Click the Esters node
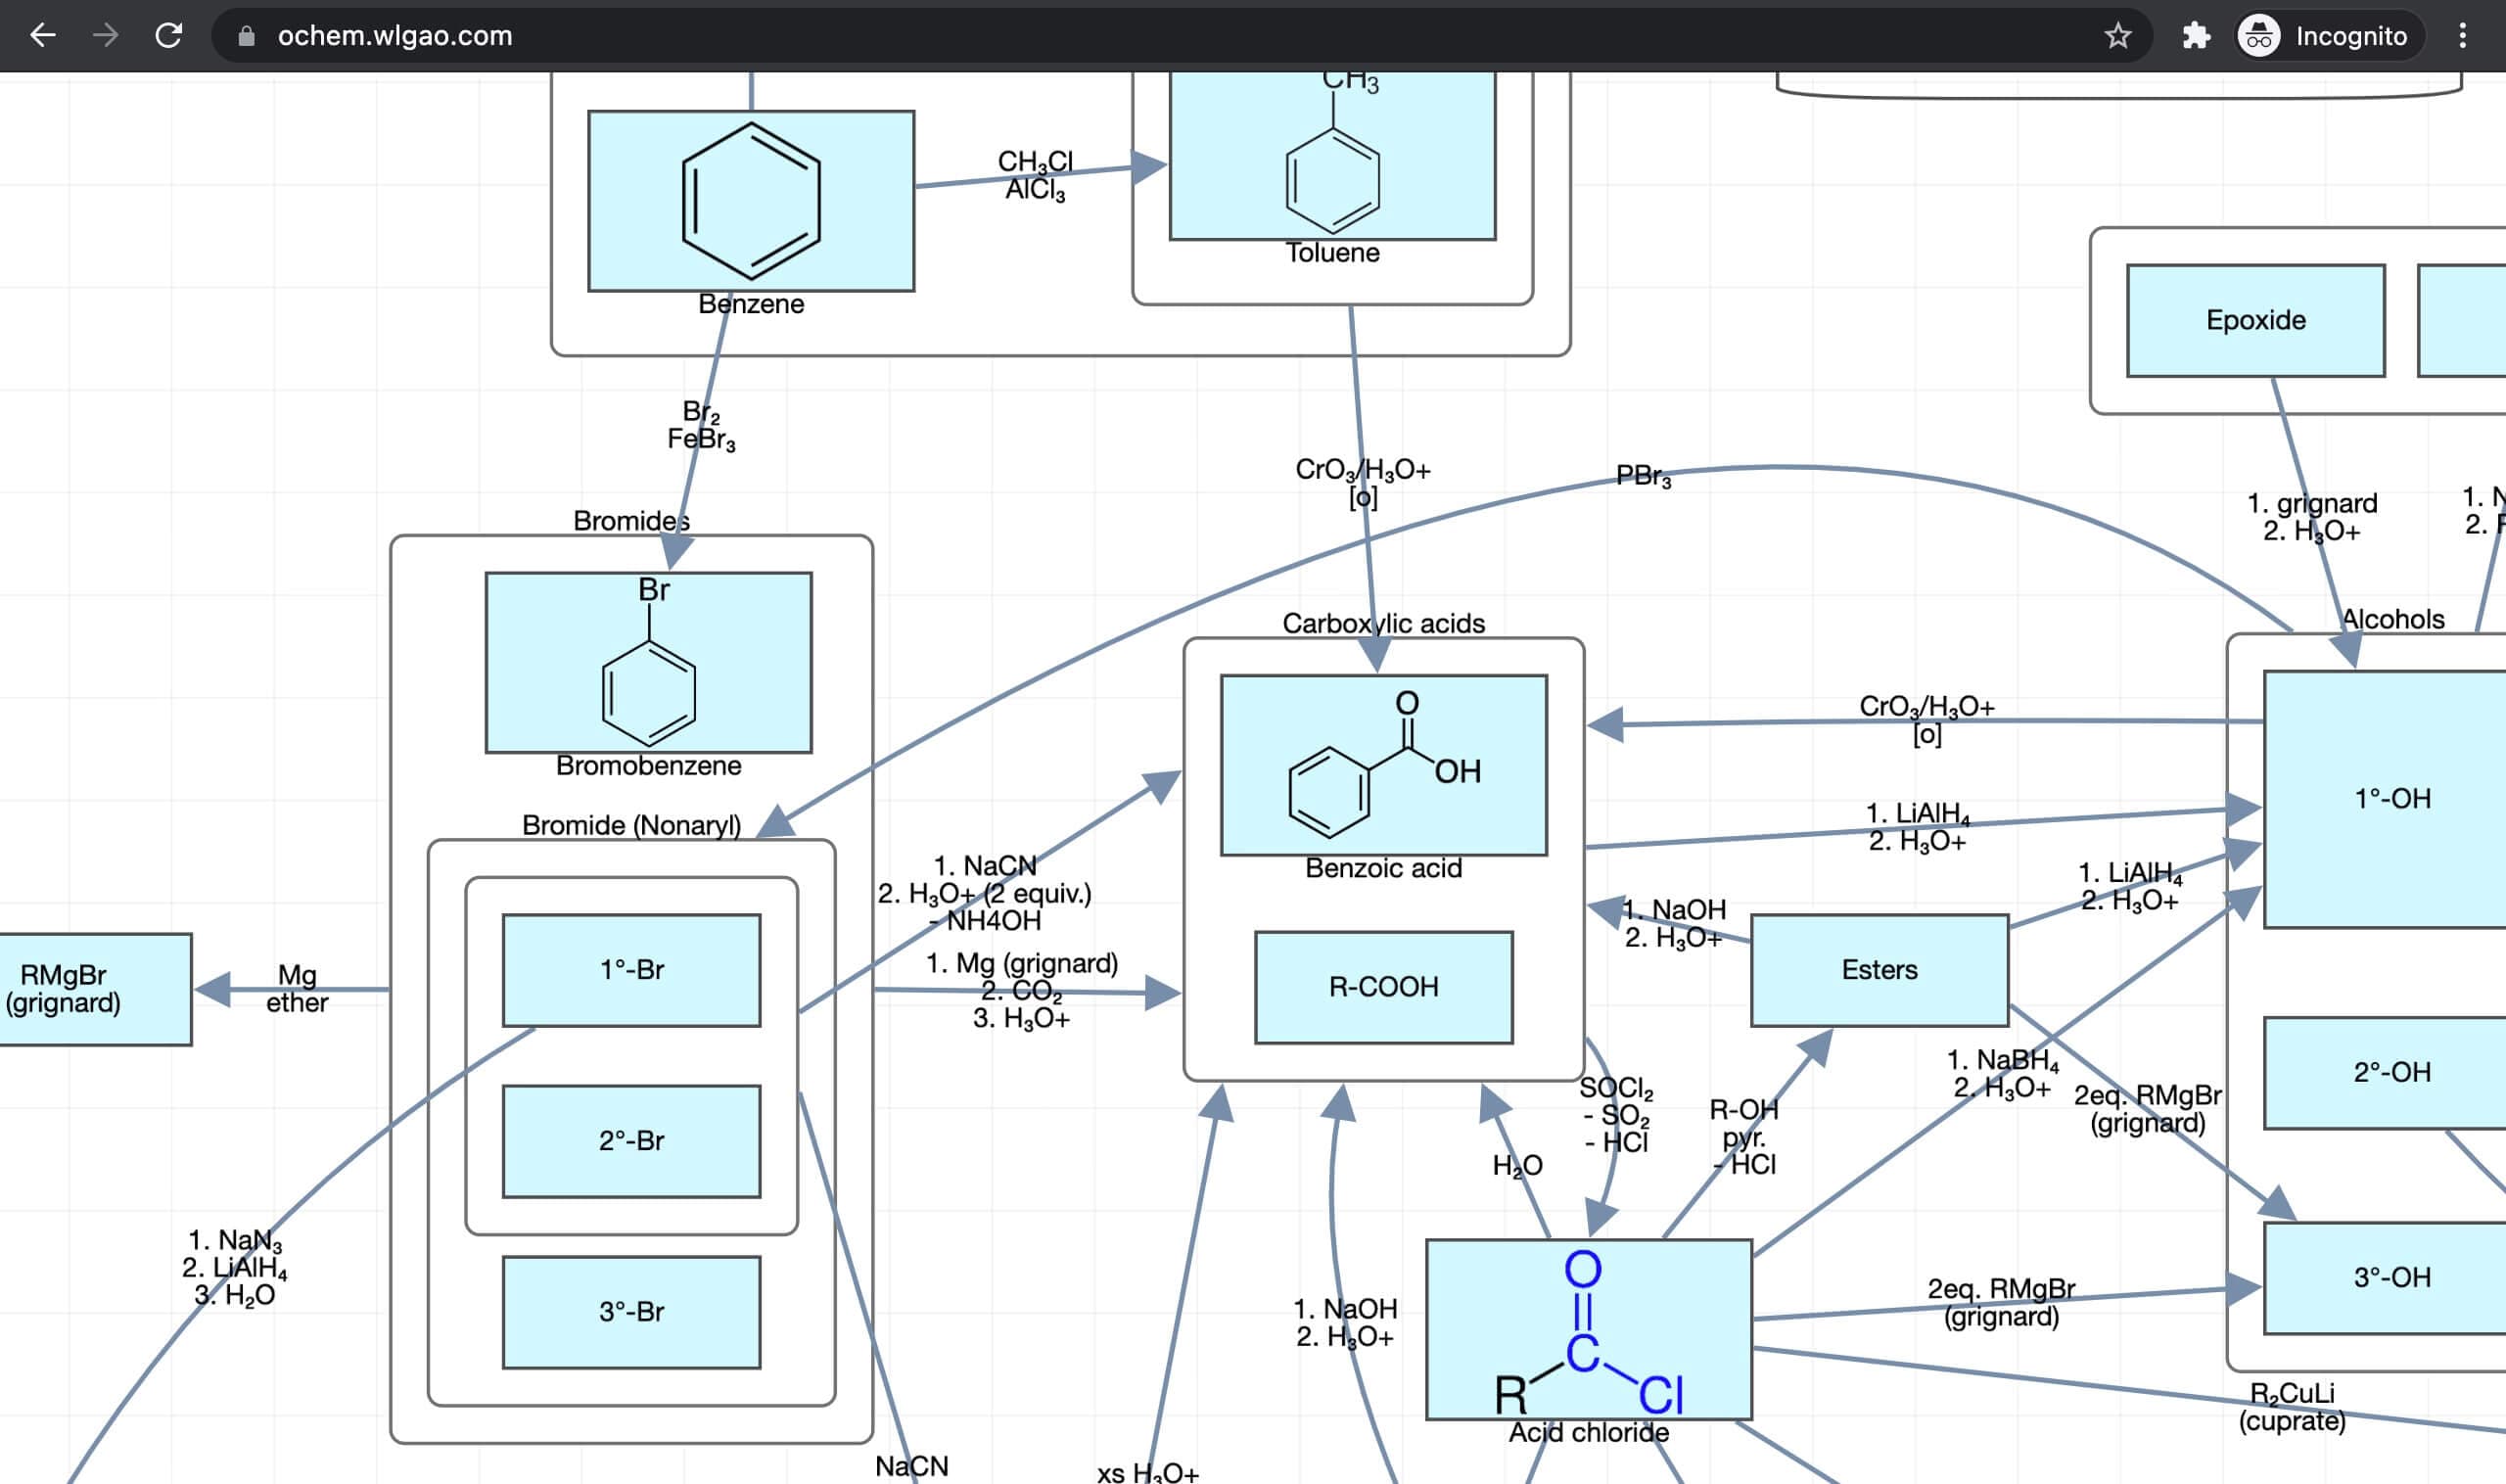This screenshot has height=1484, width=2506. tap(1879, 970)
